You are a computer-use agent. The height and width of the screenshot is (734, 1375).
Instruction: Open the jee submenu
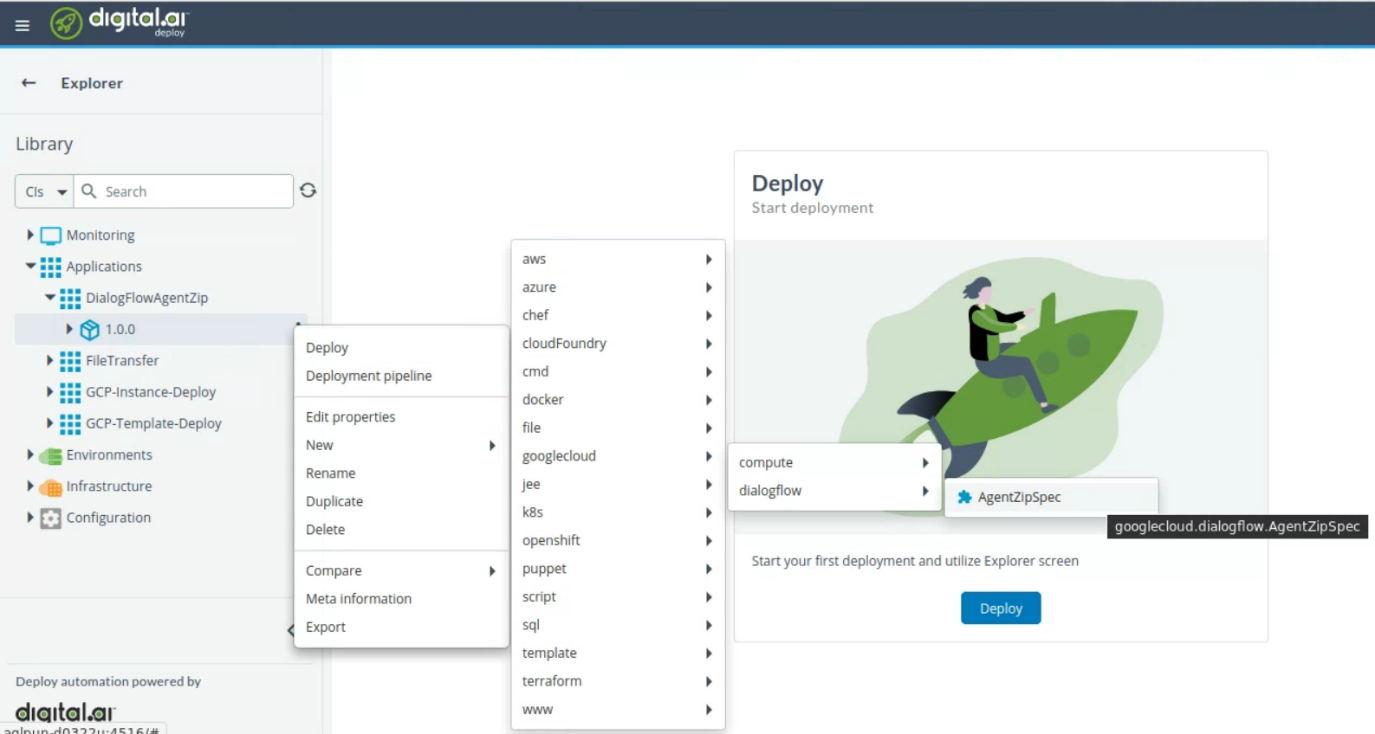[617, 484]
